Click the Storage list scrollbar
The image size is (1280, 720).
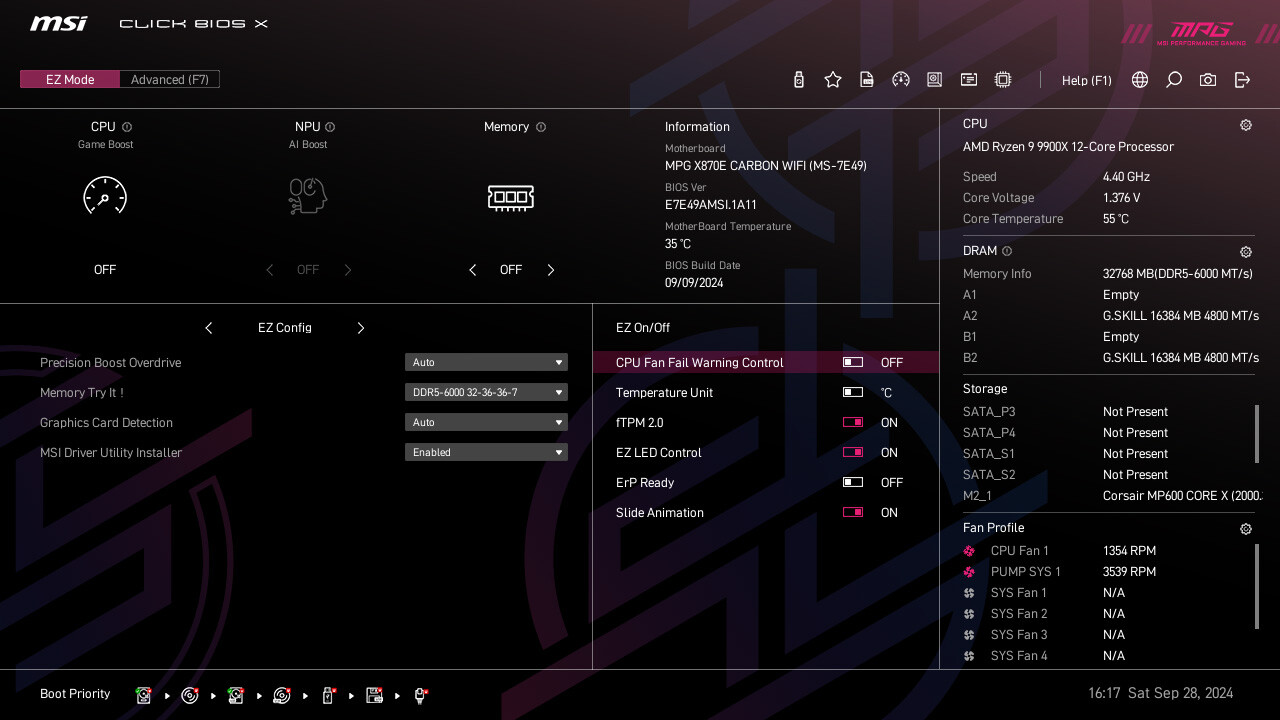(x=1257, y=434)
